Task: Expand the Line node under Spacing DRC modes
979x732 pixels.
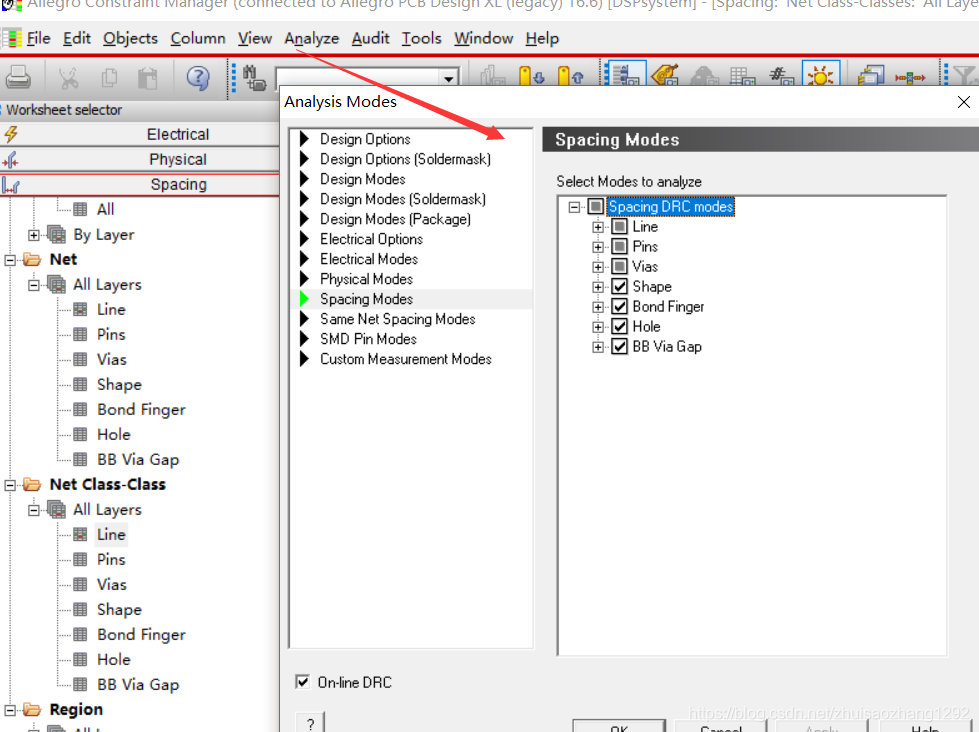Action: click(598, 227)
